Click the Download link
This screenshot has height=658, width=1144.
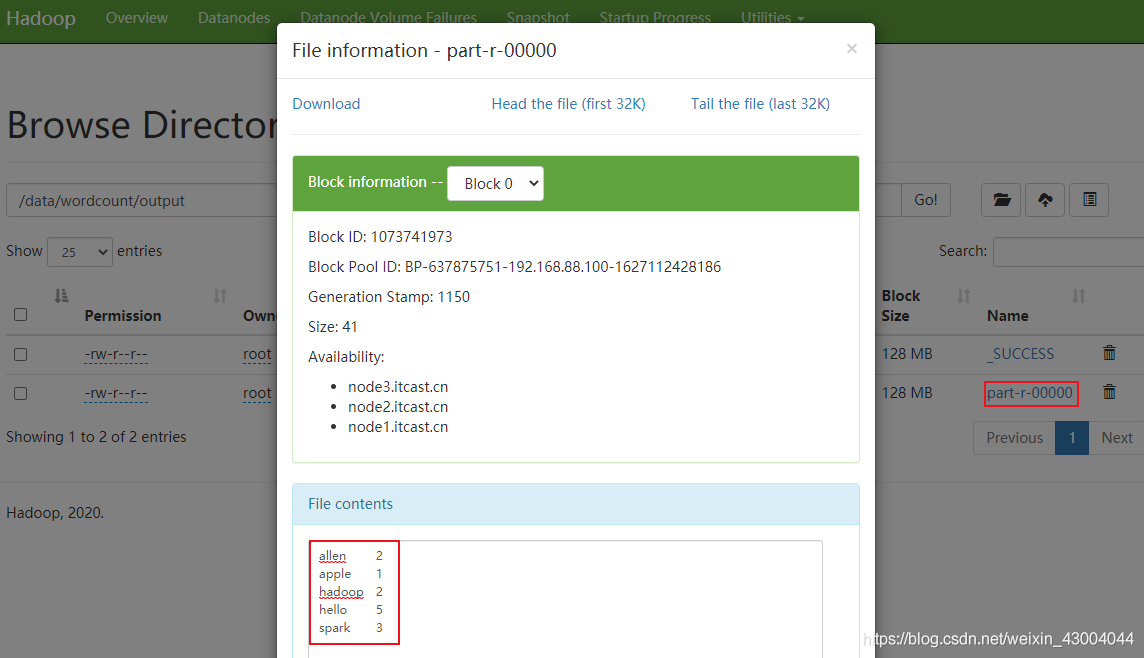pos(326,104)
